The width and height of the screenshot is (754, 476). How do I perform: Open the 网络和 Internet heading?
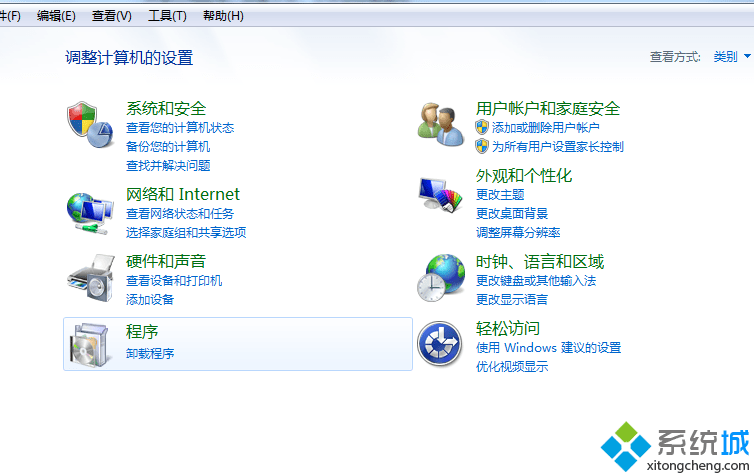coord(183,194)
